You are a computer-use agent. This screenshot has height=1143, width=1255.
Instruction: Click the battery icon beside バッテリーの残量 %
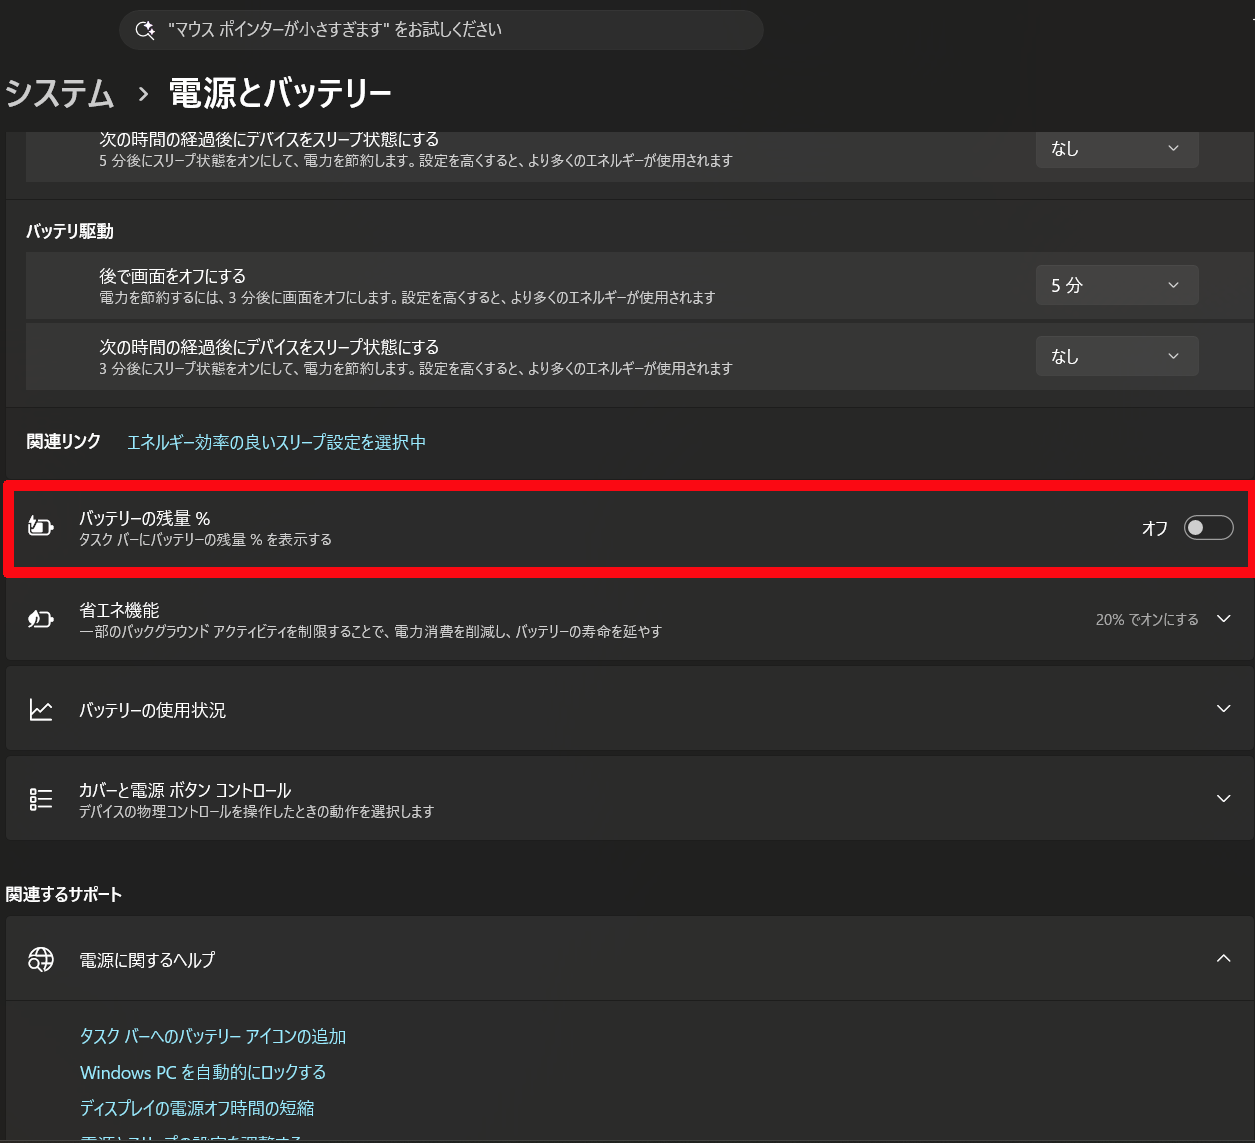[x=41, y=527]
